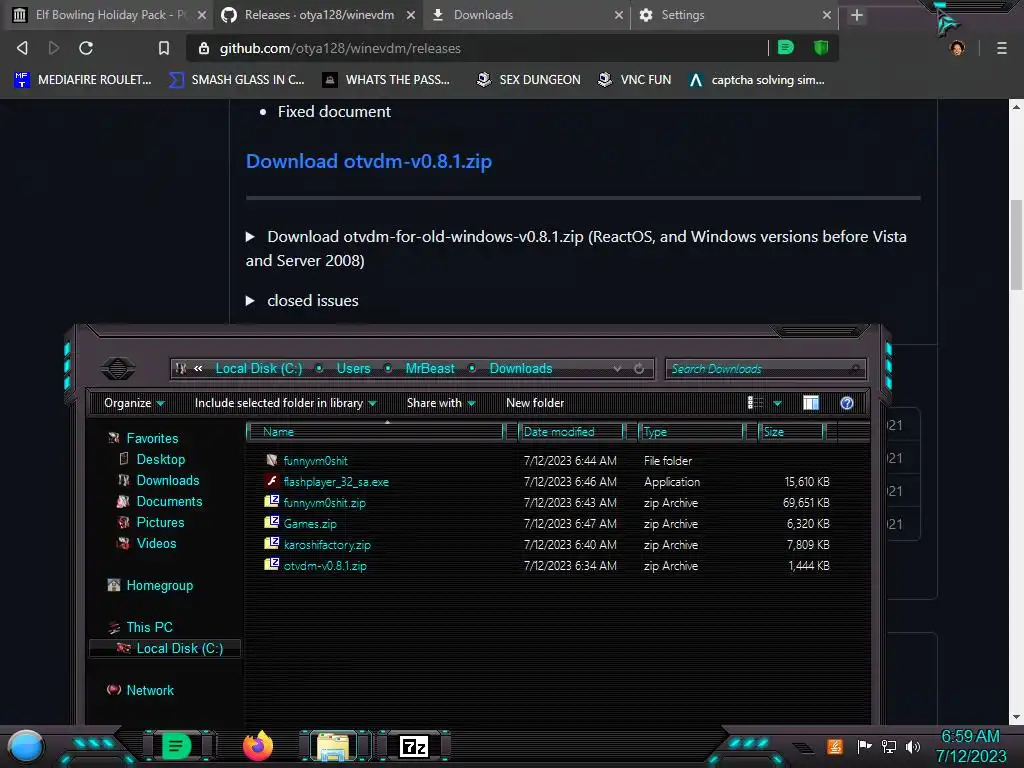The image size is (1024, 768).
Task: Sort files by the Type column
Action: (x=691, y=432)
